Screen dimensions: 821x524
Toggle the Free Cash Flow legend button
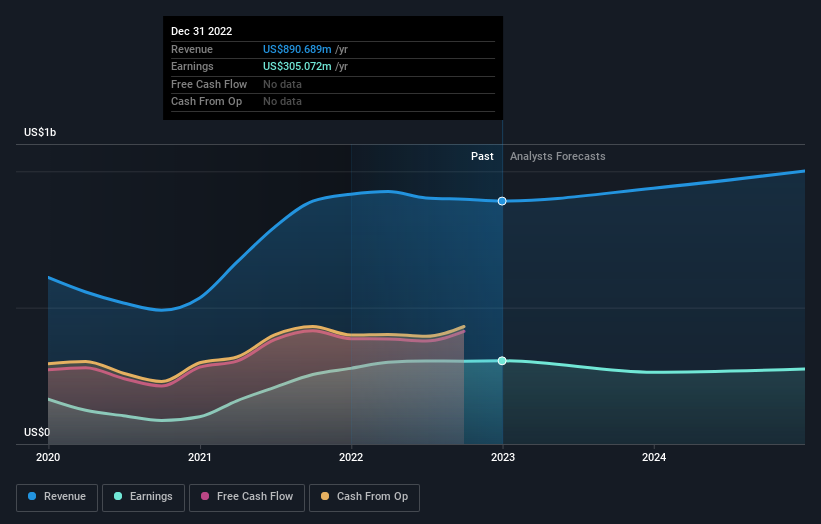247,497
